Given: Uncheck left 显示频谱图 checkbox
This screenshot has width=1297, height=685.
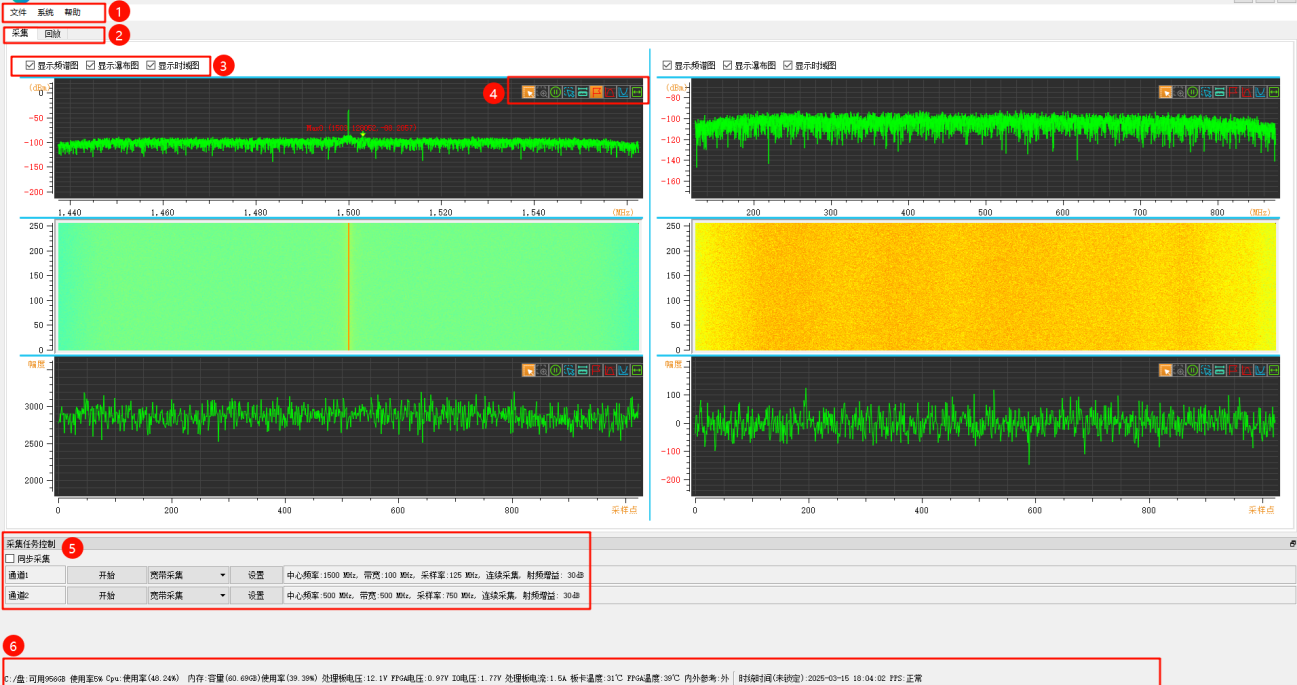Looking at the screenshot, I should (30, 66).
